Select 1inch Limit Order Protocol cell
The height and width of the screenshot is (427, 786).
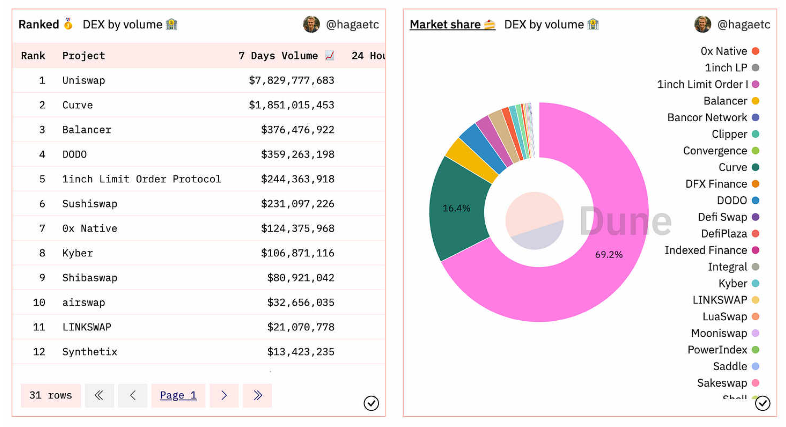coord(141,179)
